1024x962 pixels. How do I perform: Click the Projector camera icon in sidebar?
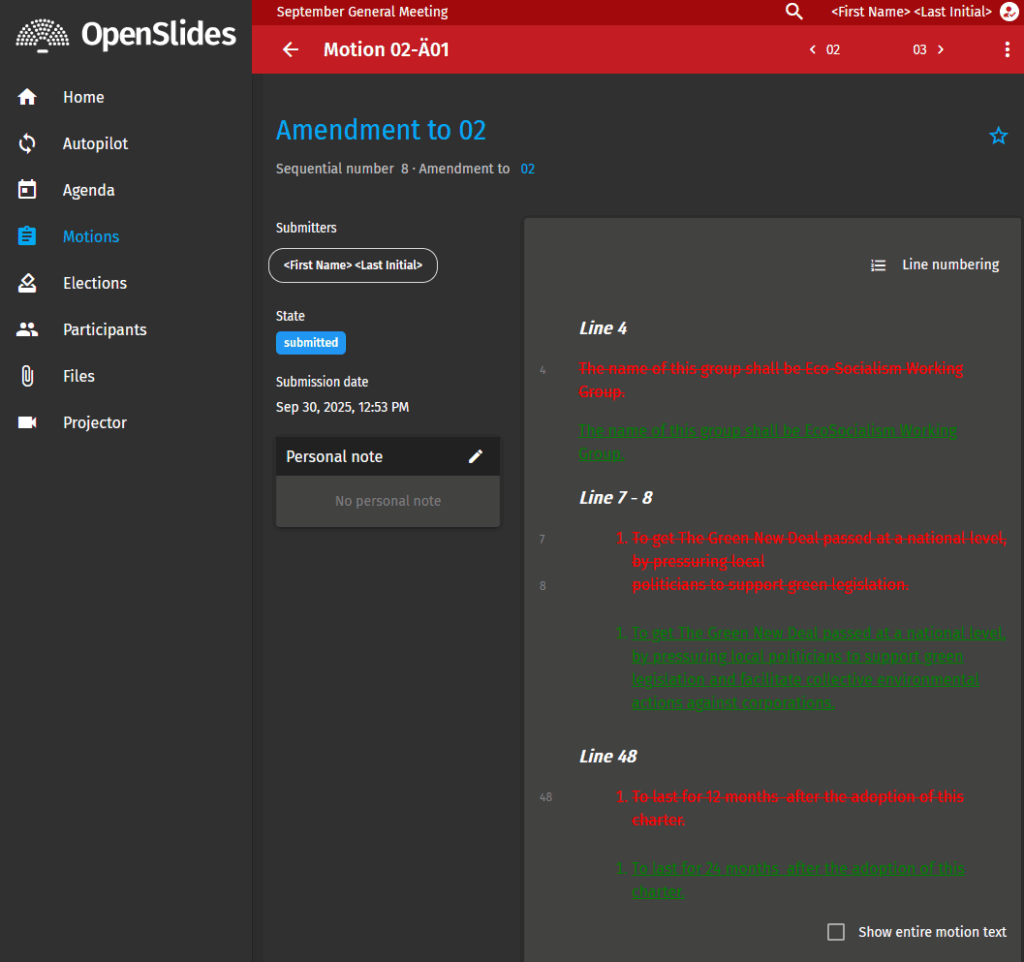coord(28,423)
